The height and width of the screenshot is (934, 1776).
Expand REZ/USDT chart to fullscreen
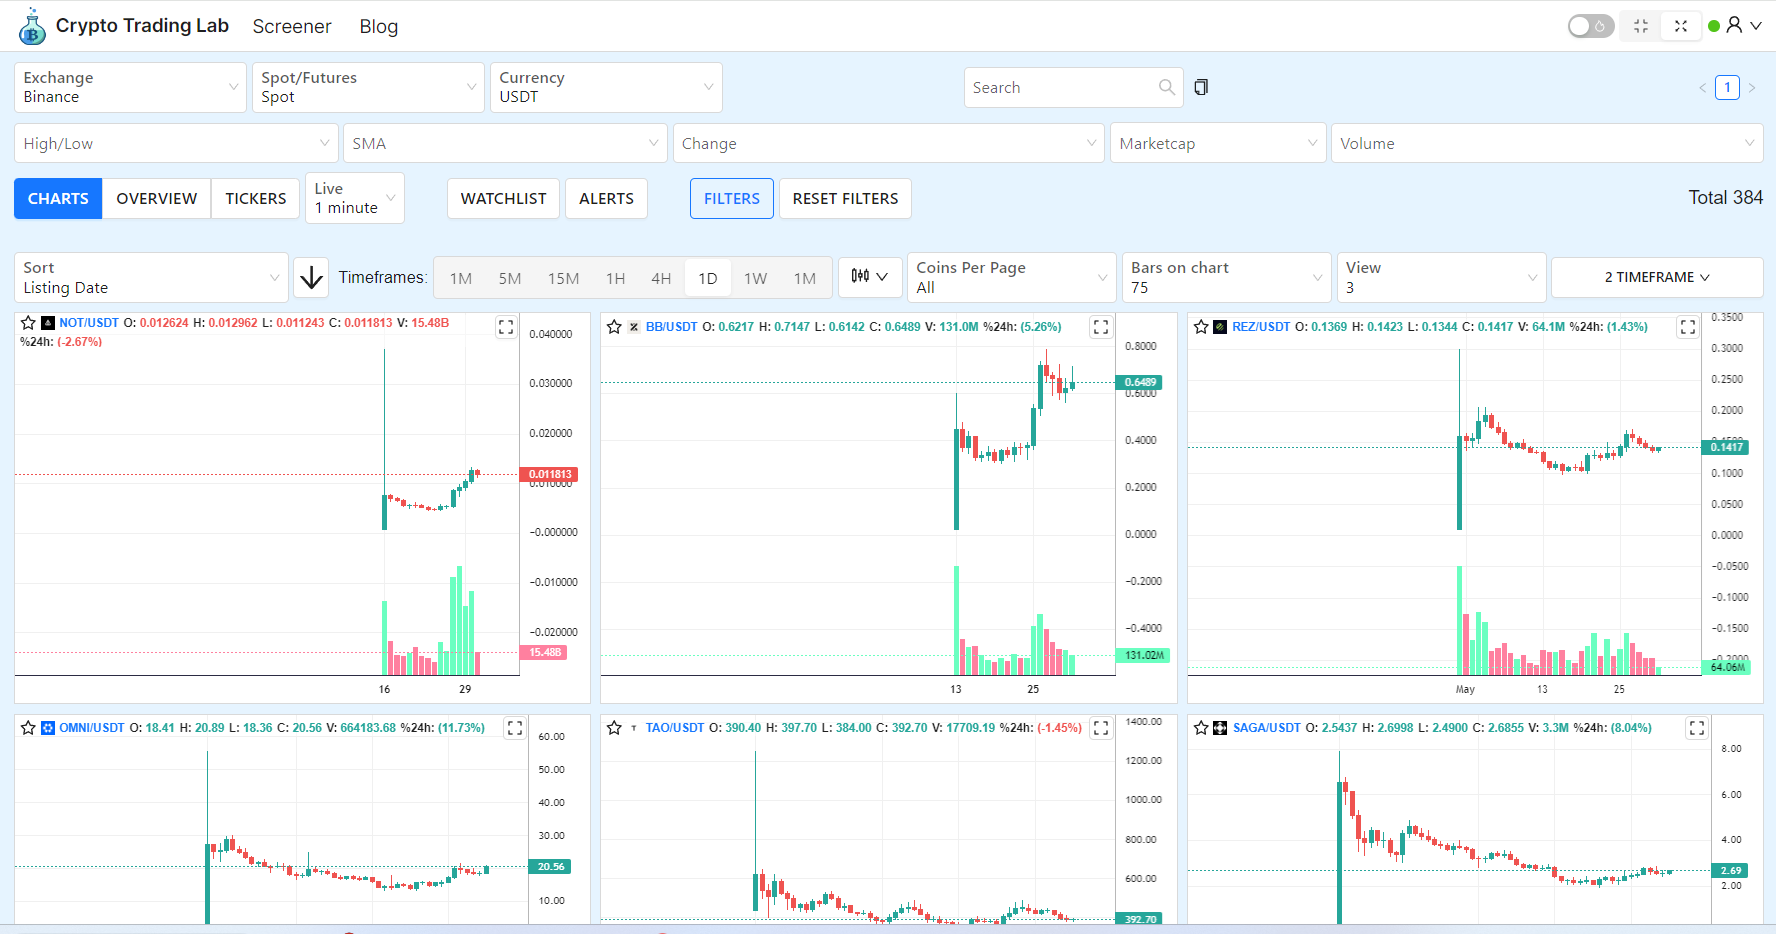(1688, 327)
